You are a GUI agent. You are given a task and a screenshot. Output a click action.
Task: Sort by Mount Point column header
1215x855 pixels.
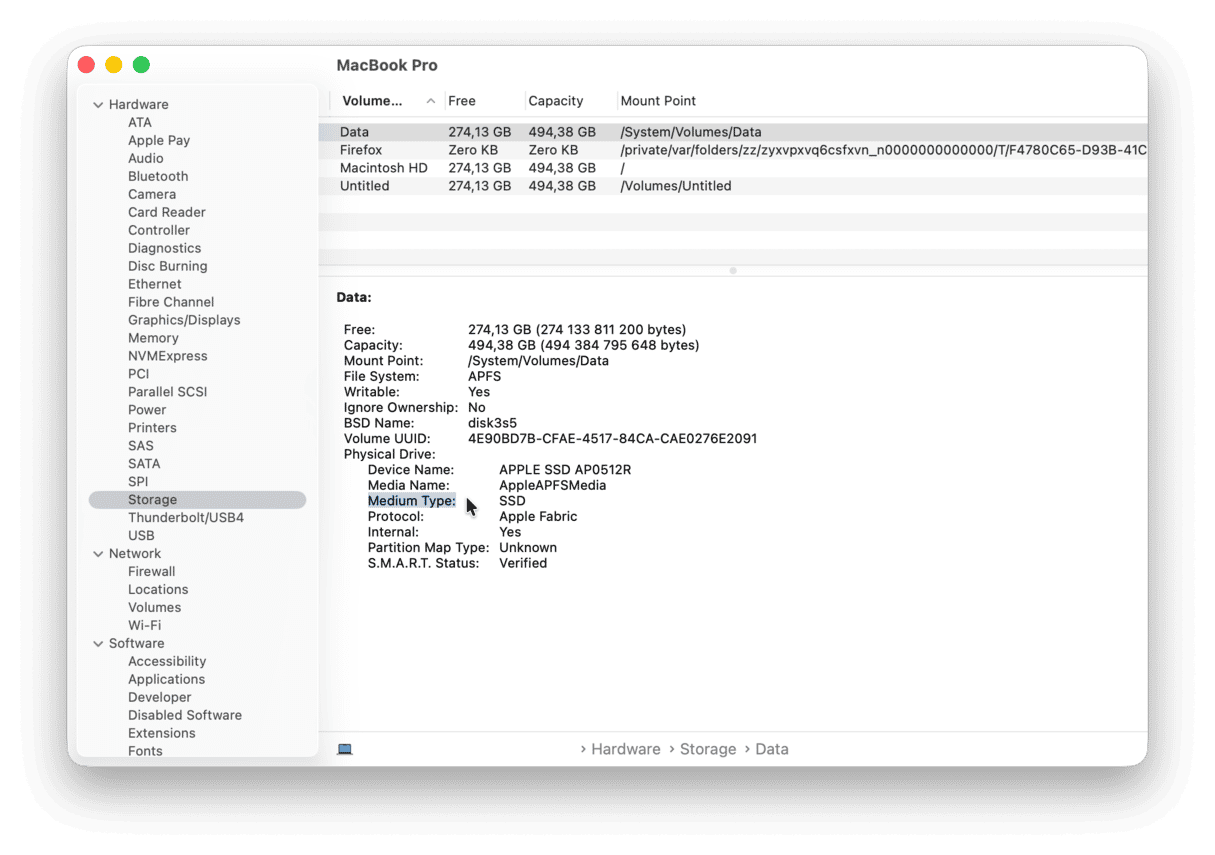coord(658,101)
